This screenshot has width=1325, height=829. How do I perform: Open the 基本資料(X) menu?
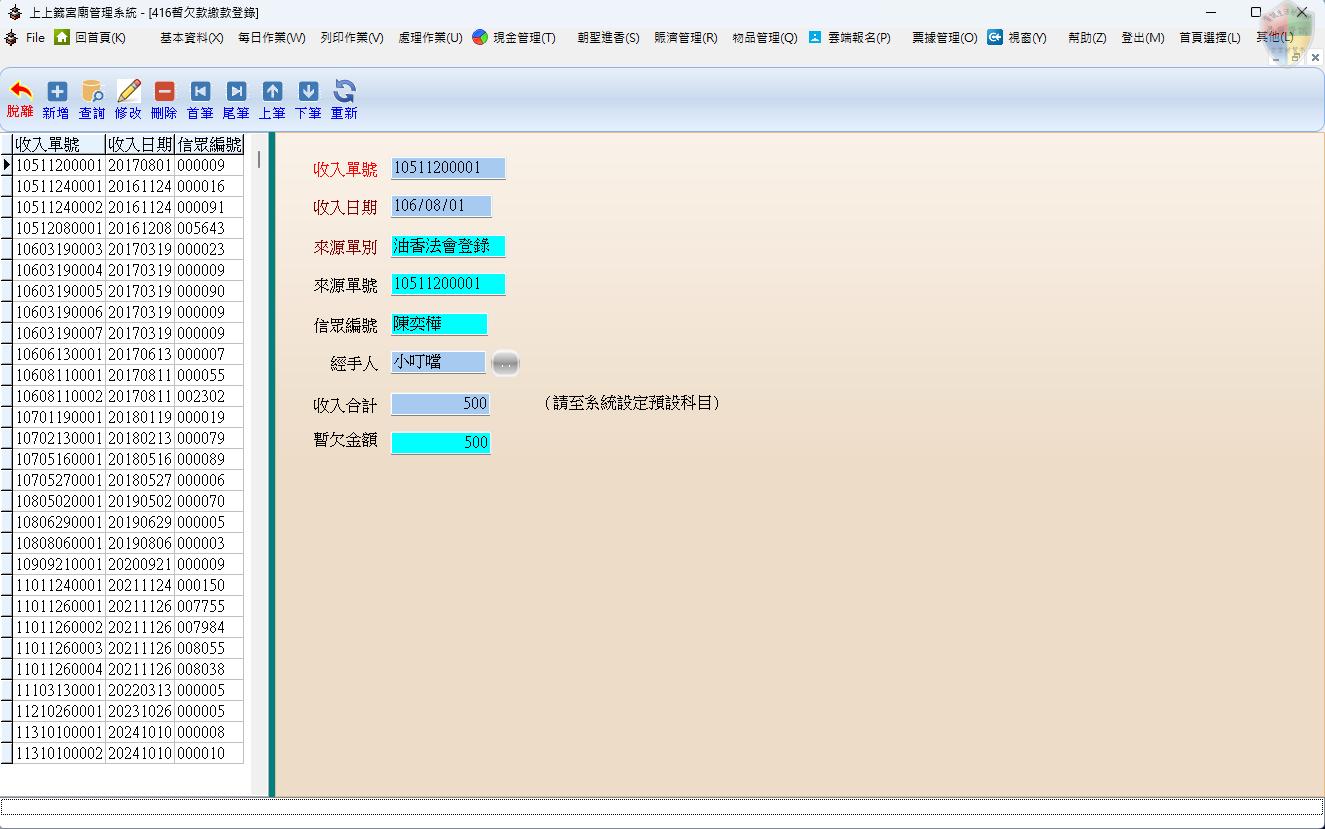point(191,38)
